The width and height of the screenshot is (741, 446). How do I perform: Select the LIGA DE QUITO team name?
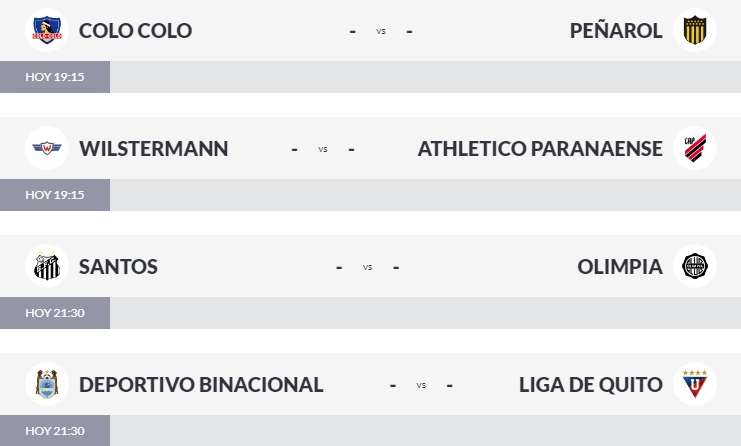click(x=591, y=385)
